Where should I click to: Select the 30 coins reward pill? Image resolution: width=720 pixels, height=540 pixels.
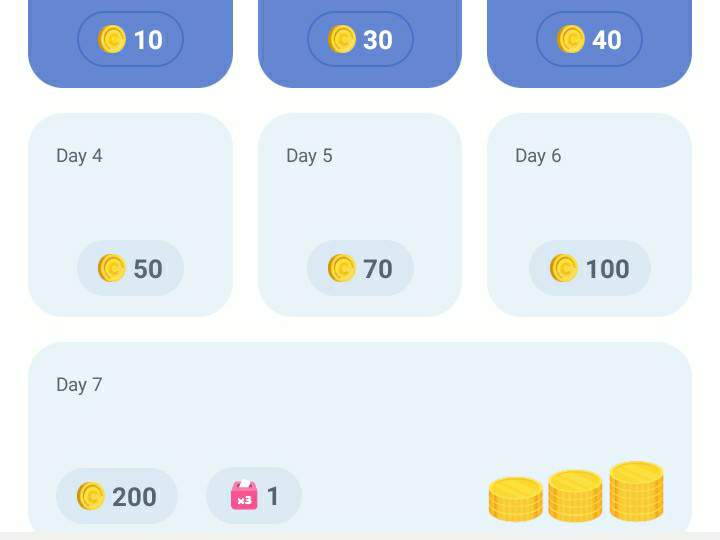360,40
